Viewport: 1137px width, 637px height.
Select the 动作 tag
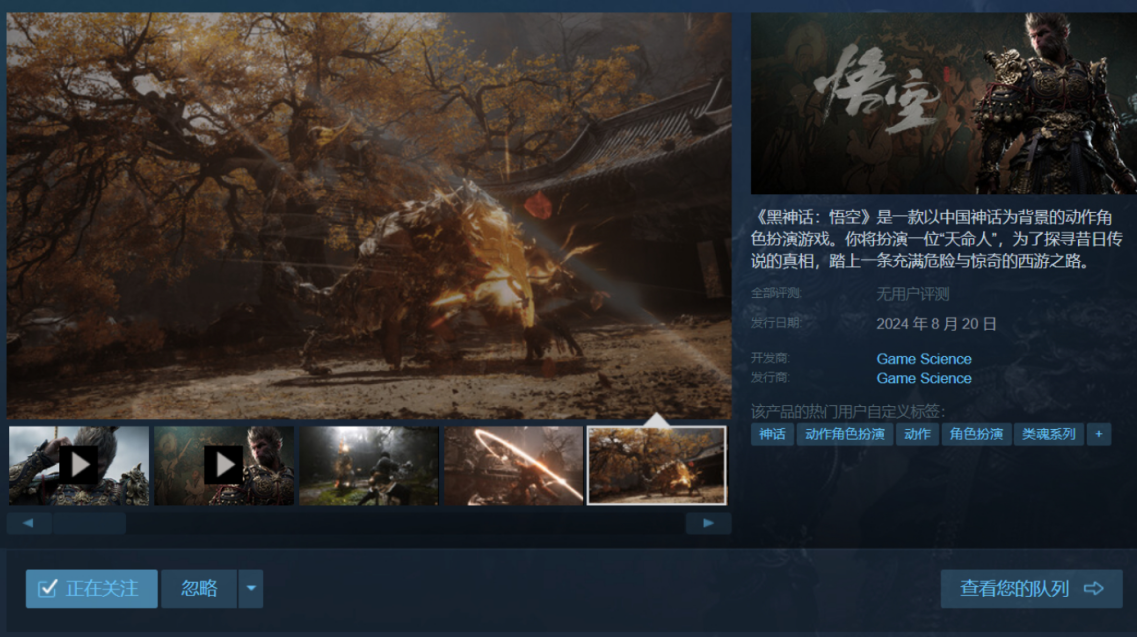[x=917, y=434]
